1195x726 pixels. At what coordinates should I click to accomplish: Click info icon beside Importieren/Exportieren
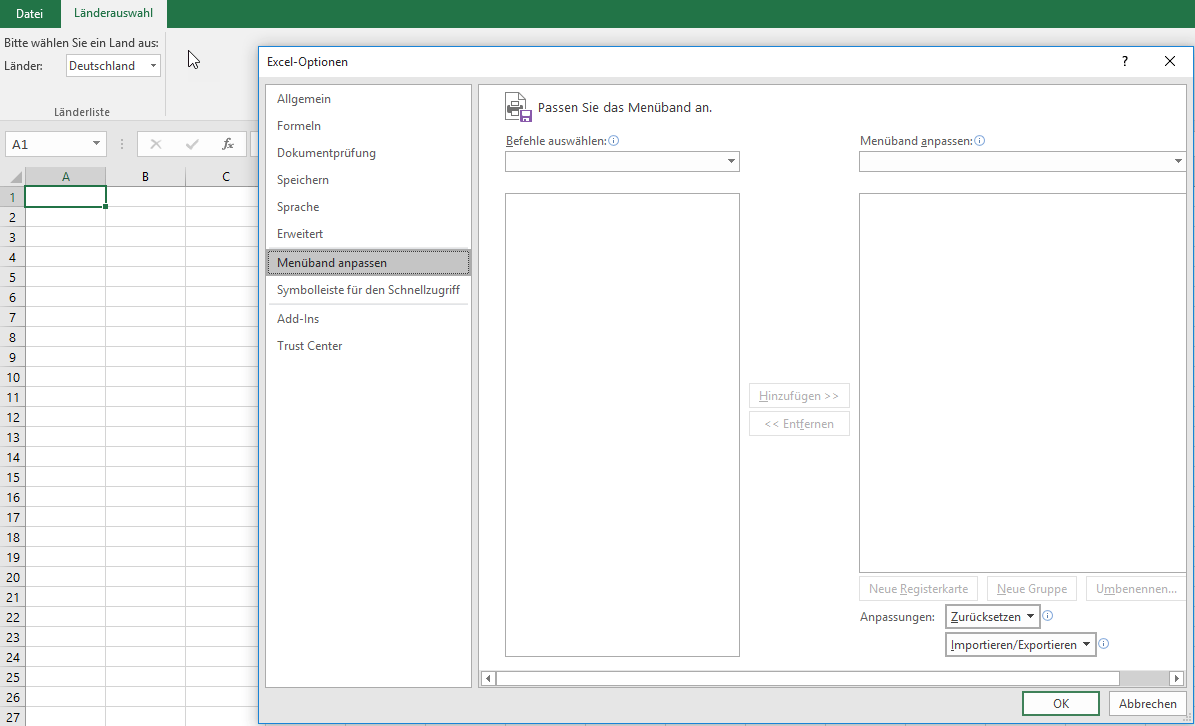1104,644
